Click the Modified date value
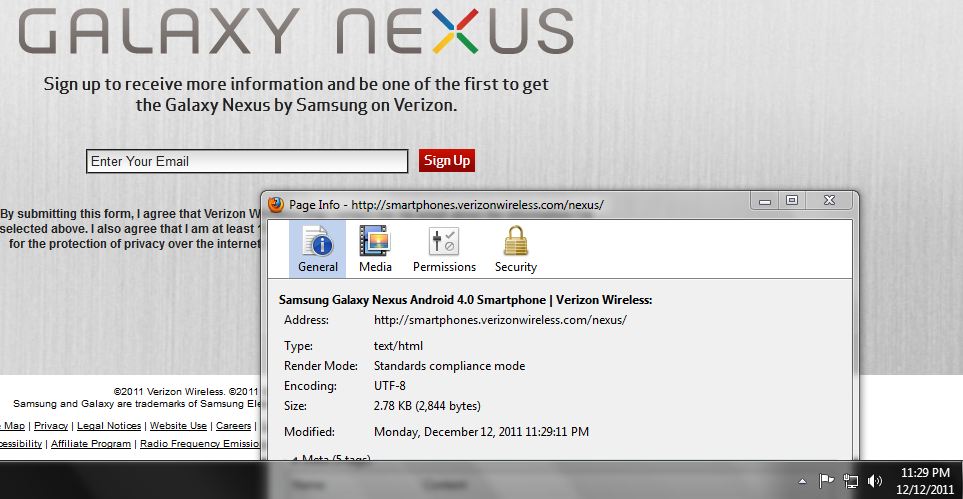Image resolution: width=963 pixels, height=499 pixels. point(481,432)
